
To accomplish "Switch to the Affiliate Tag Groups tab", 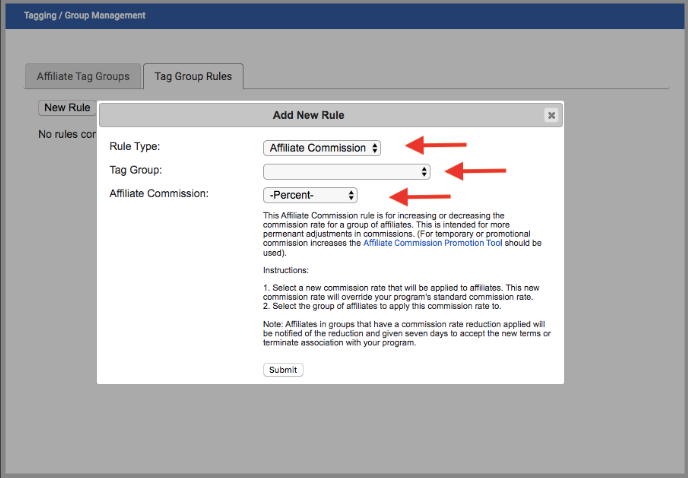I will click(x=83, y=76).
